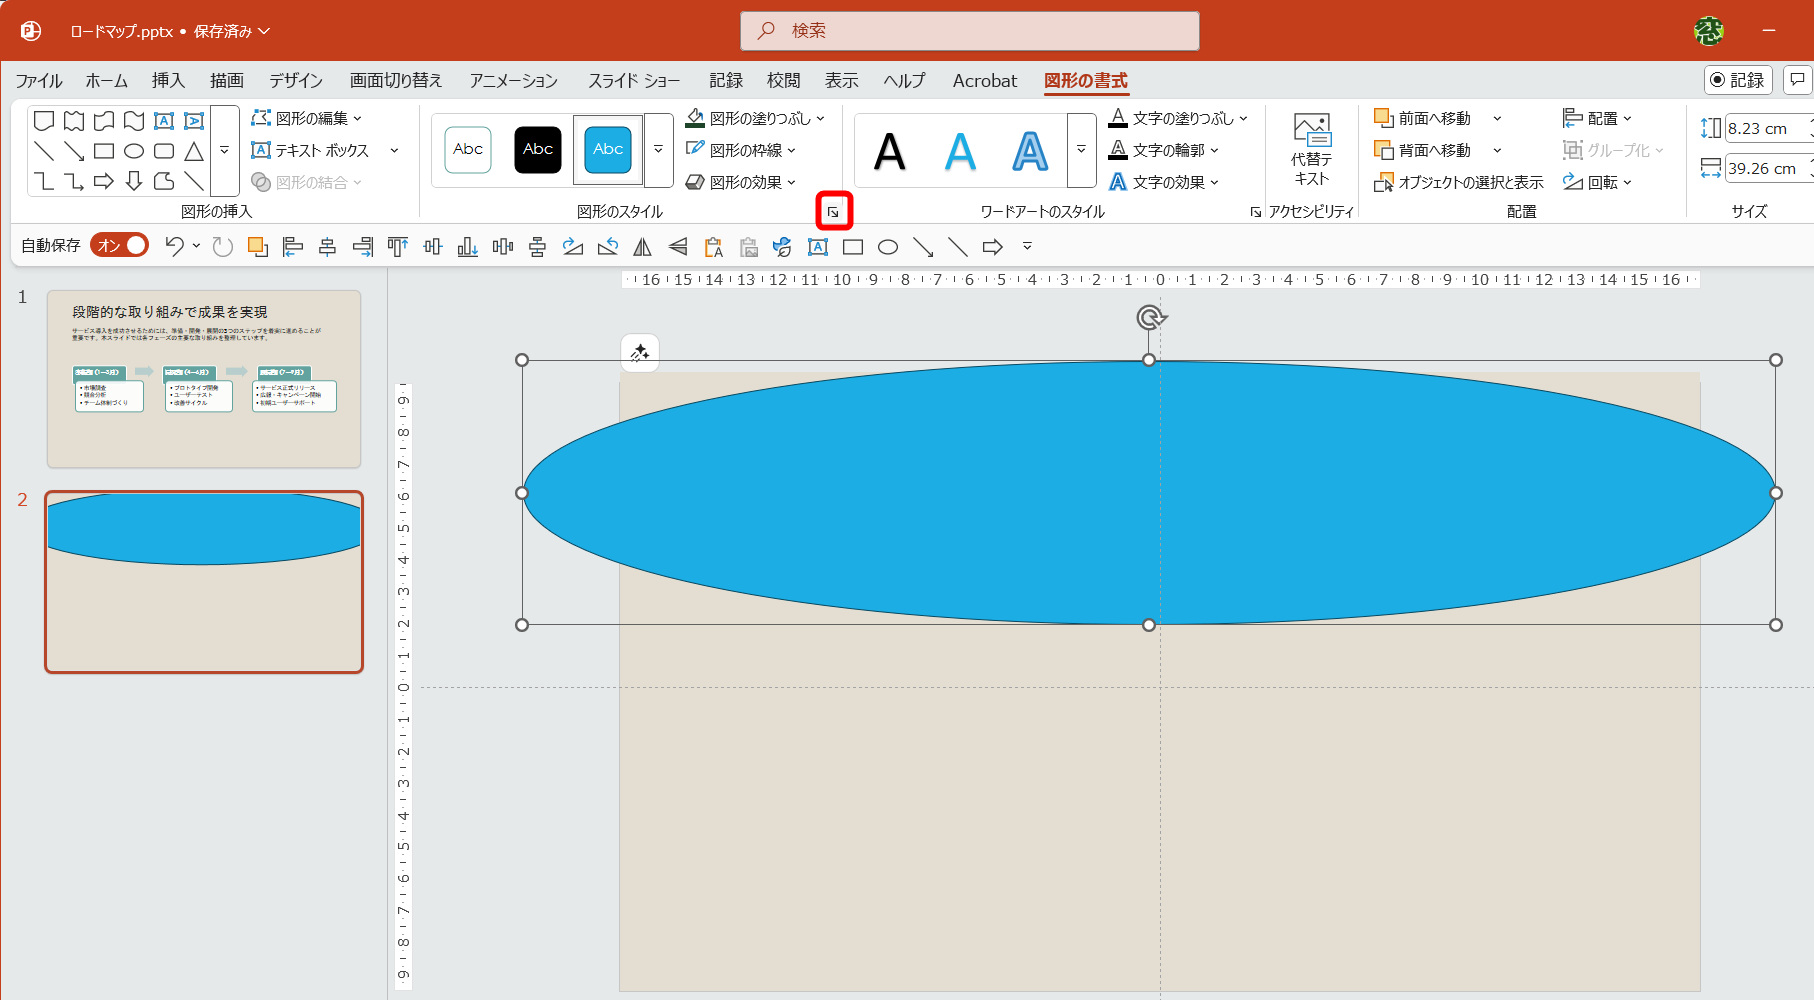Open the テキスト ボックス dropdown arrow

click(x=394, y=150)
